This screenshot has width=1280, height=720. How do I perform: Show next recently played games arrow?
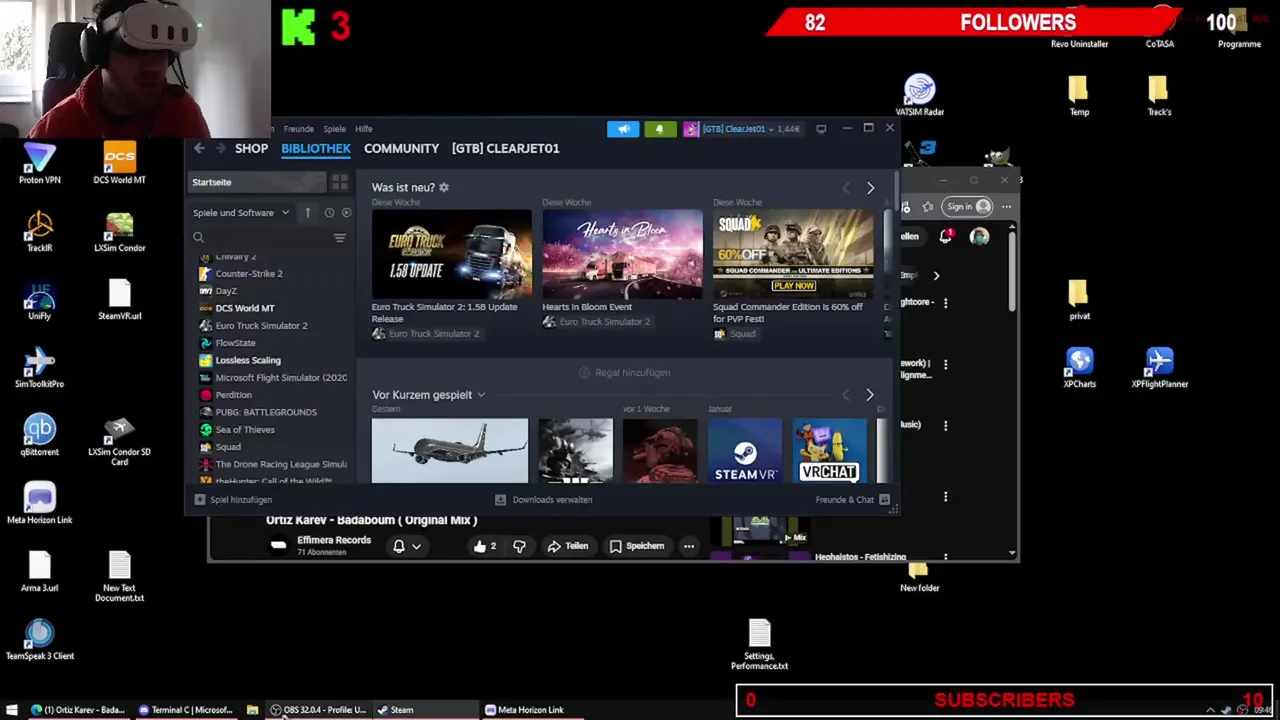(x=869, y=395)
